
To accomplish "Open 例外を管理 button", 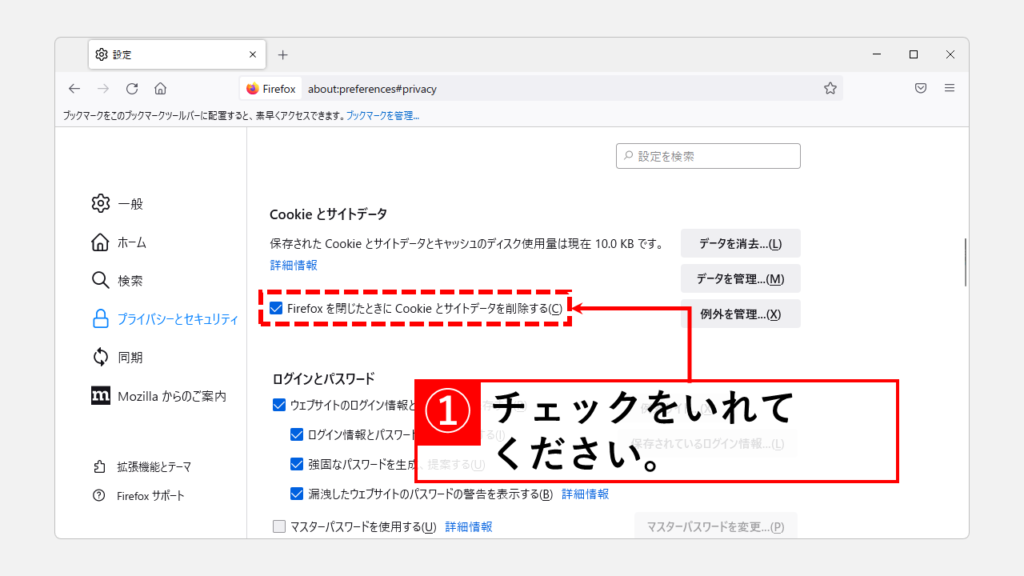I will (x=740, y=314).
